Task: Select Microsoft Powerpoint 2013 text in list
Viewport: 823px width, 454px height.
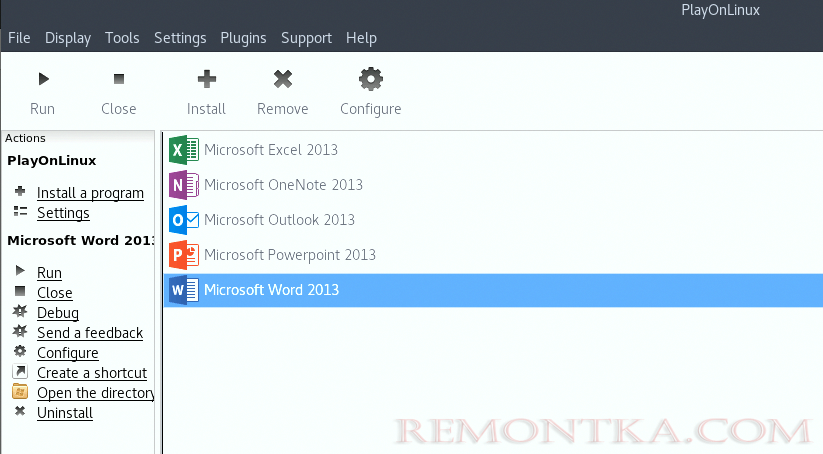Action: (290, 255)
